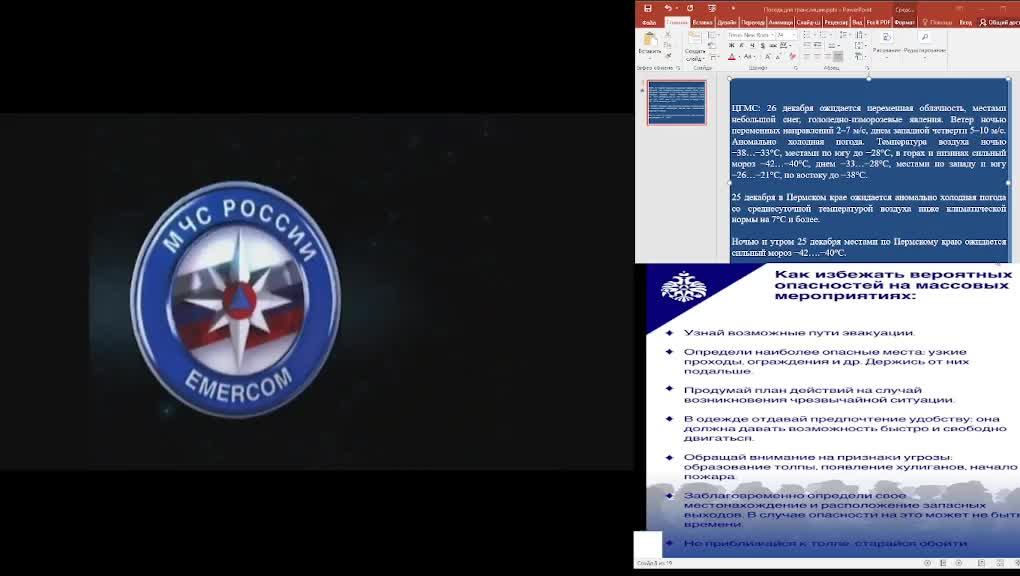The width and height of the screenshot is (1020, 576).
Task: Switch to the Вставка ribbon tab
Action: [x=703, y=22]
